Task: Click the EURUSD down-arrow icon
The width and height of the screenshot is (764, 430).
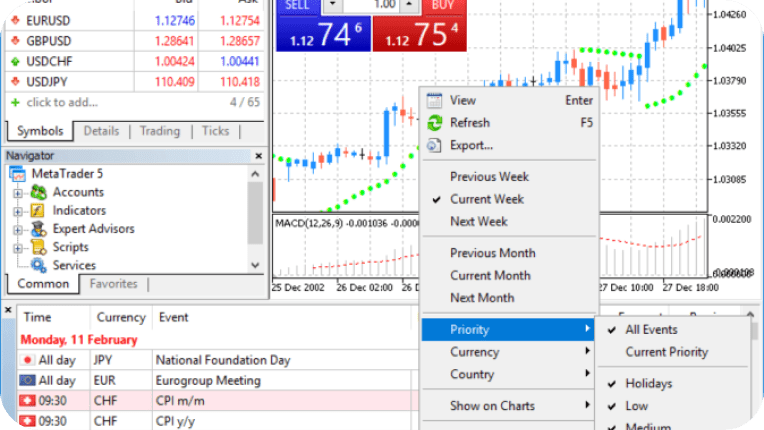Action: pos(15,20)
